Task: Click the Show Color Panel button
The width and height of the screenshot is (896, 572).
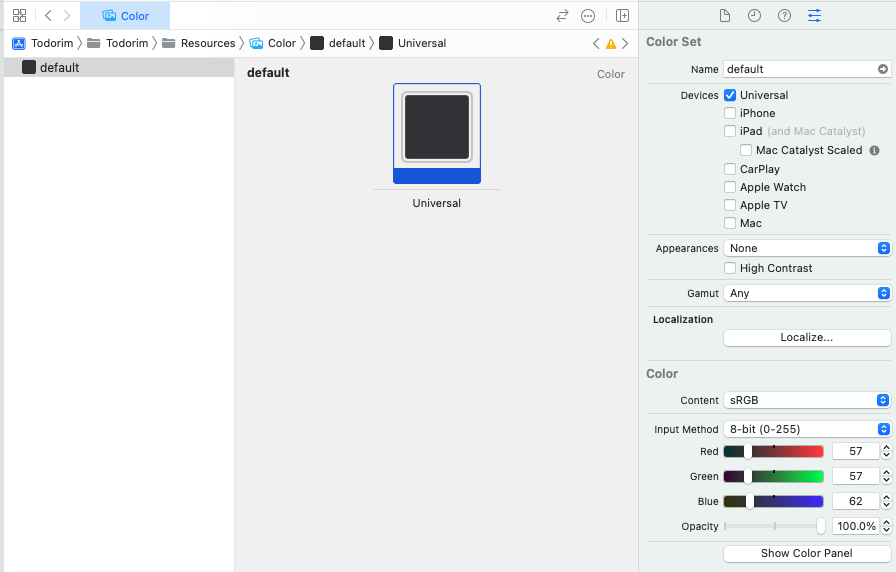Action: coord(807,553)
